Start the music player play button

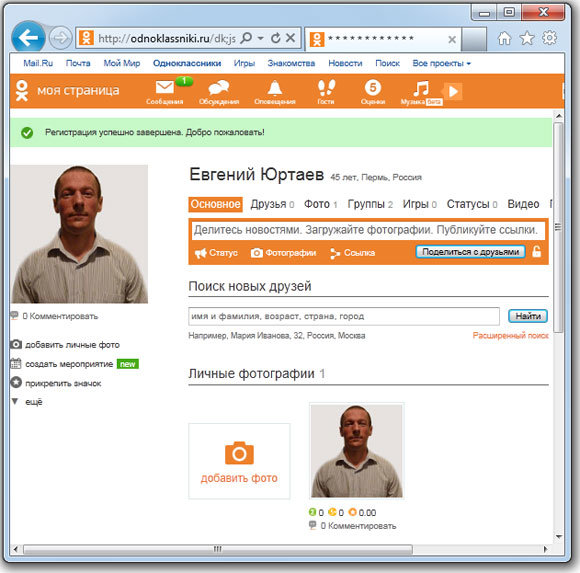(x=453, y=91)
